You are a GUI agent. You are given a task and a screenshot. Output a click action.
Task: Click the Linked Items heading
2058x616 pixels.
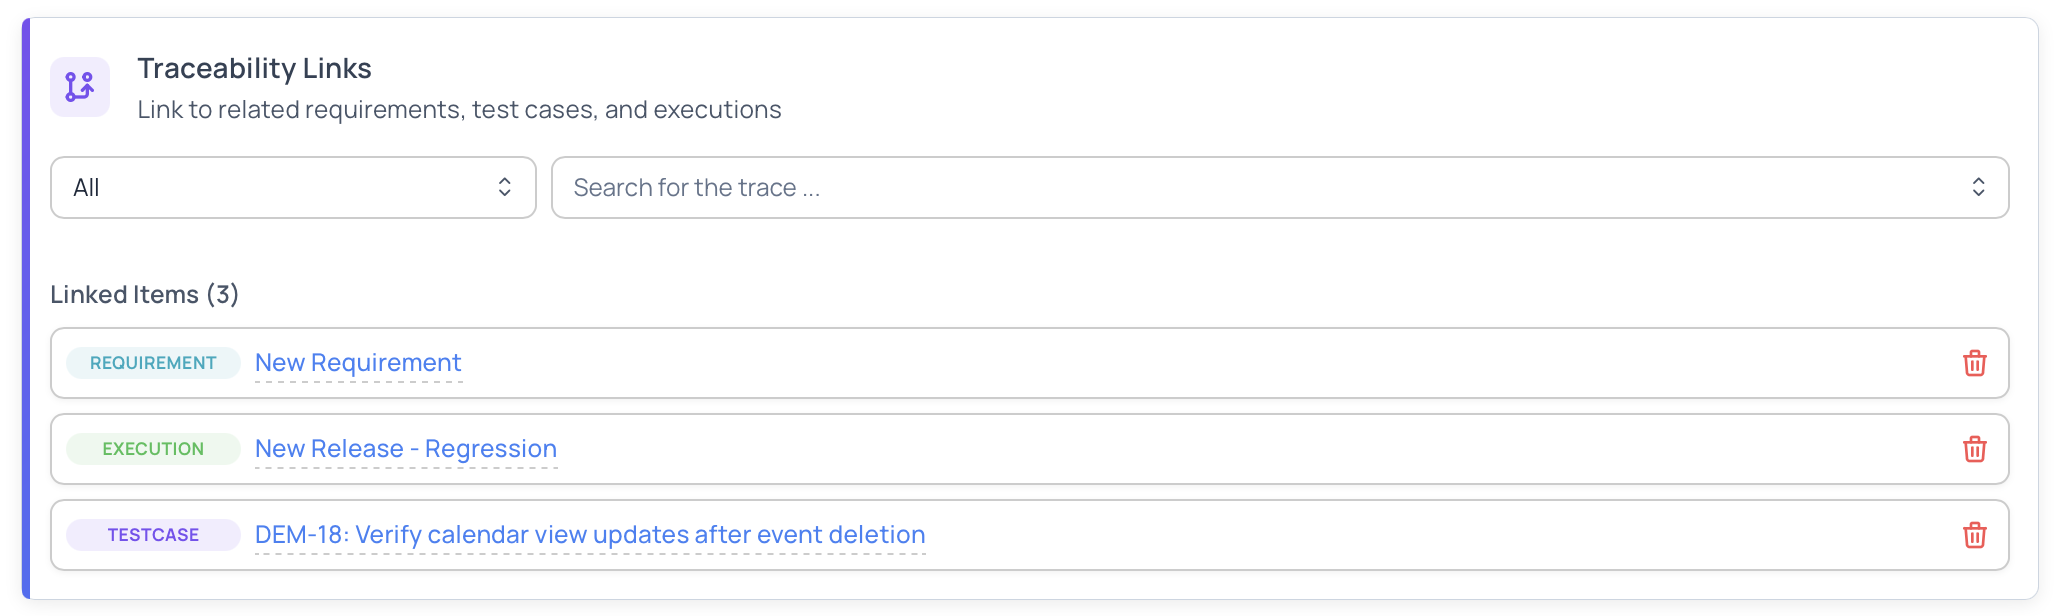[x=145, y=294]
